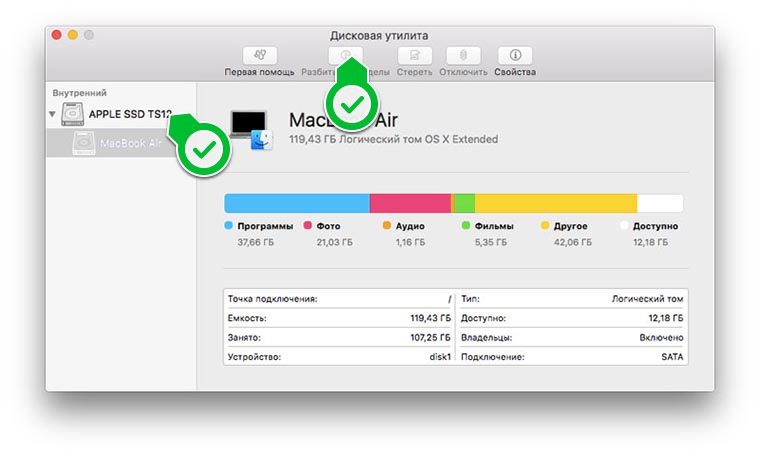Click the green dot beside Фильмы legend
The height and width of the screenshot is (456, 760).
(466, 225)
